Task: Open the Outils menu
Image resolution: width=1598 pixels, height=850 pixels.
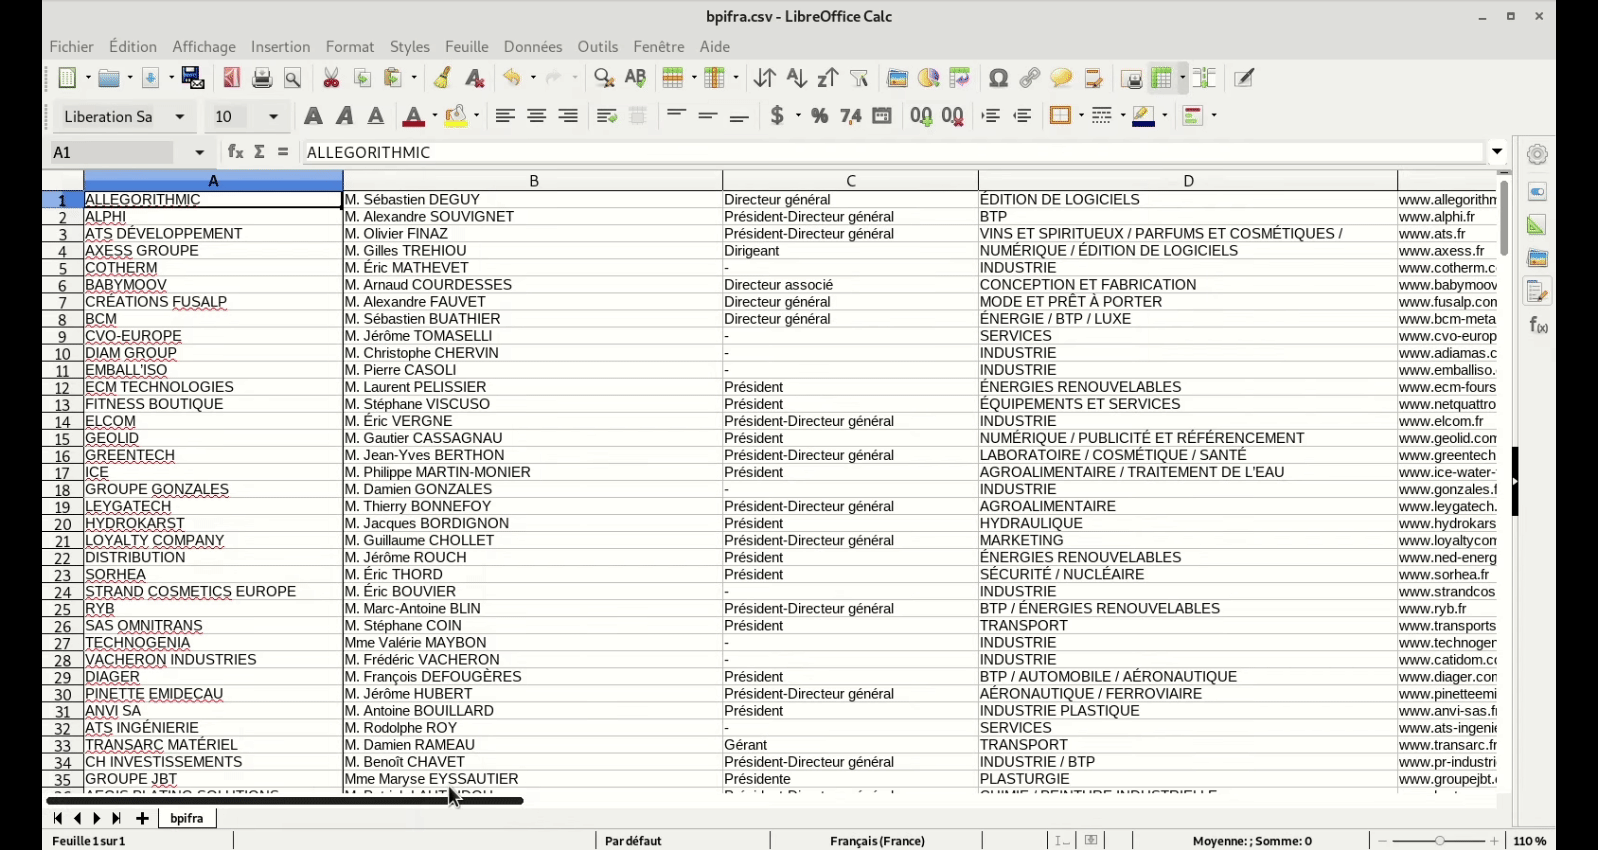Action: pyautogui.click(x=598, y=47)
